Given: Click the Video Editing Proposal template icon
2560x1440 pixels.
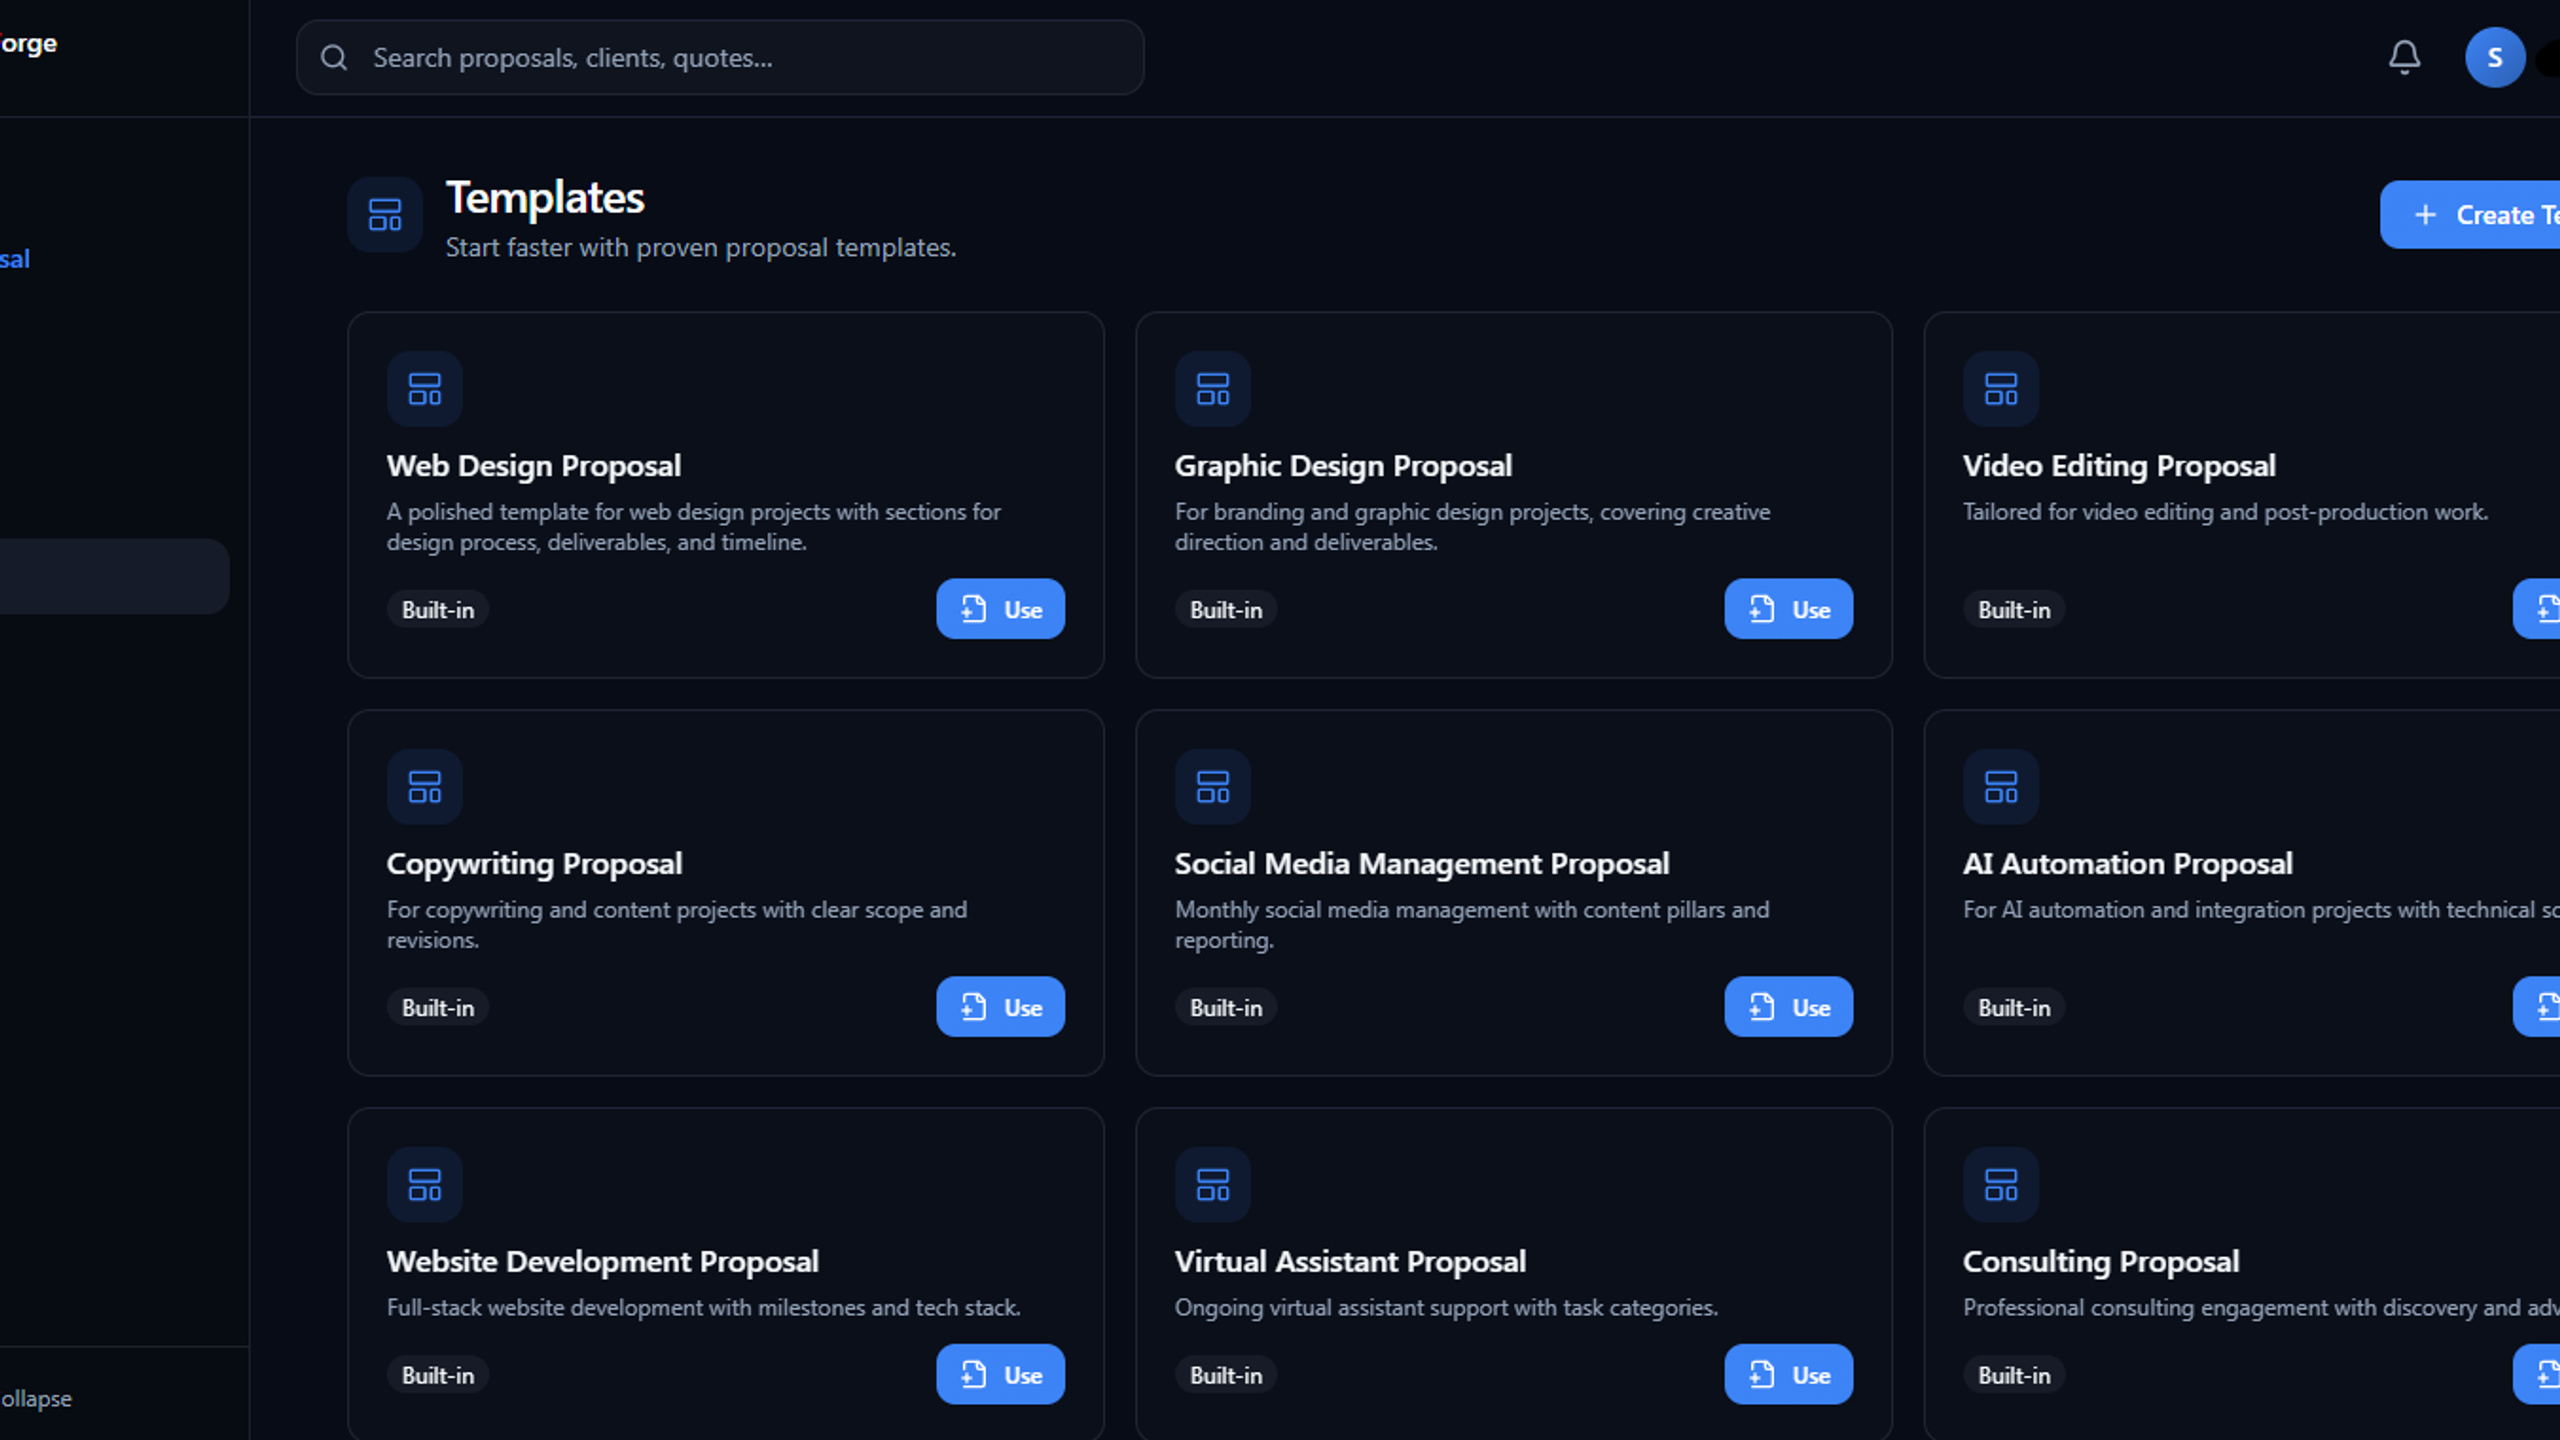Looking at the screenshot, I should pyautogui.click(x=2001, y=389).
